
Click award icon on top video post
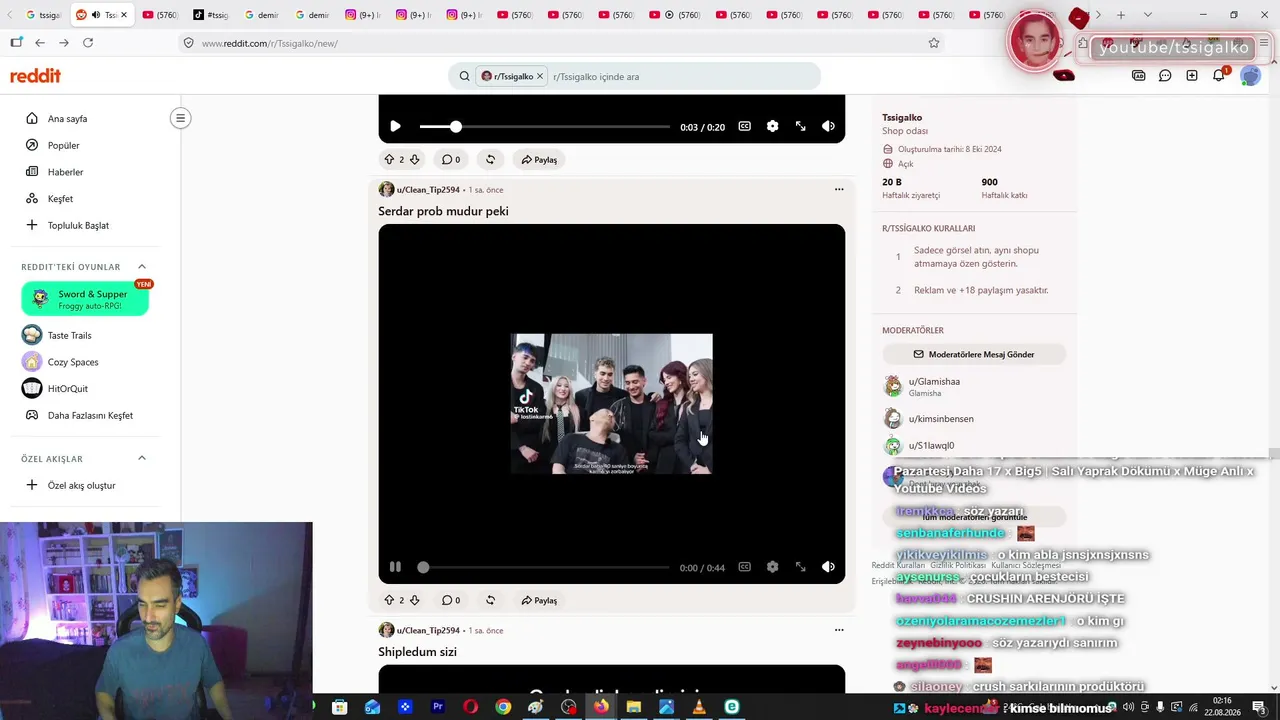point(490,159)
